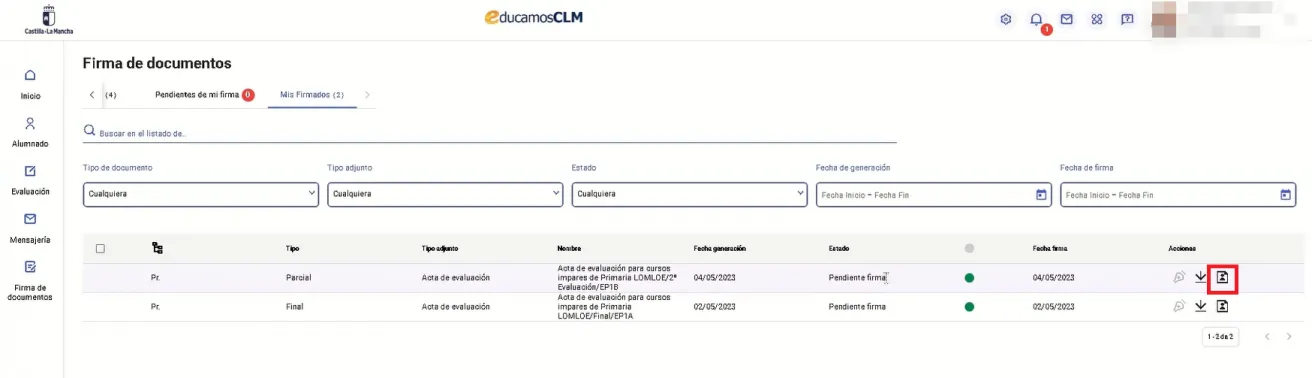Click the Final cell in Tipo column
This screenshot has width=1312, height=378.
295,306
